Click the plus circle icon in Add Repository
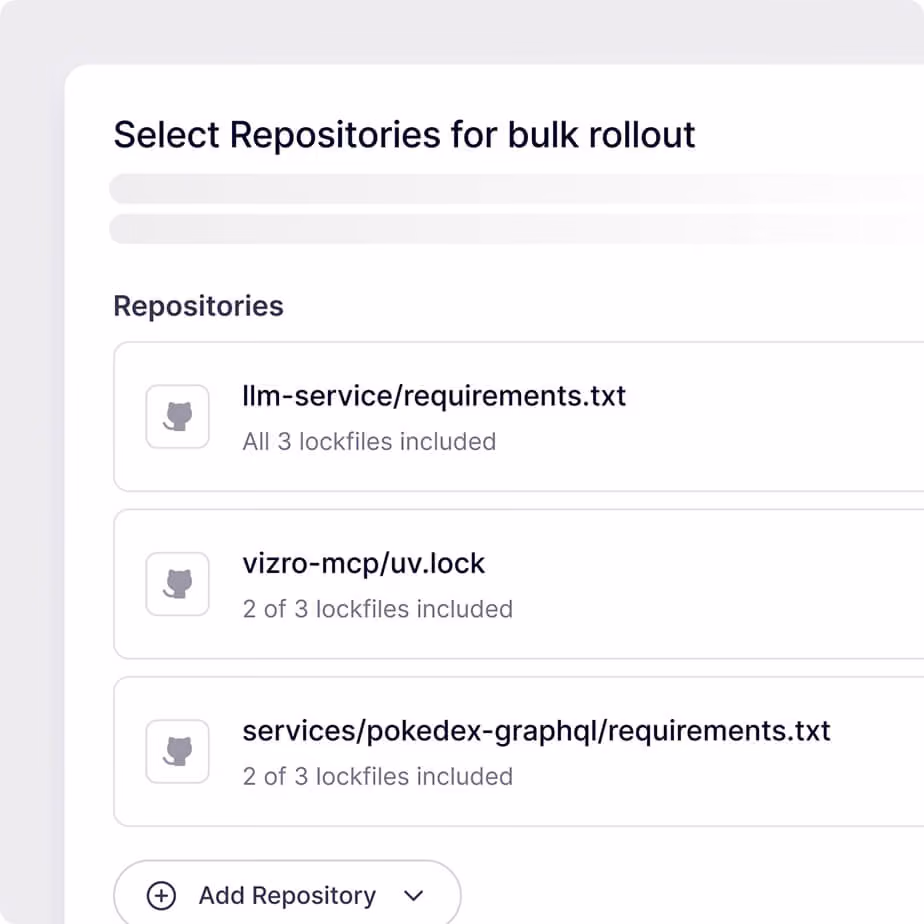Screen dimensions: 924x924 161,896
